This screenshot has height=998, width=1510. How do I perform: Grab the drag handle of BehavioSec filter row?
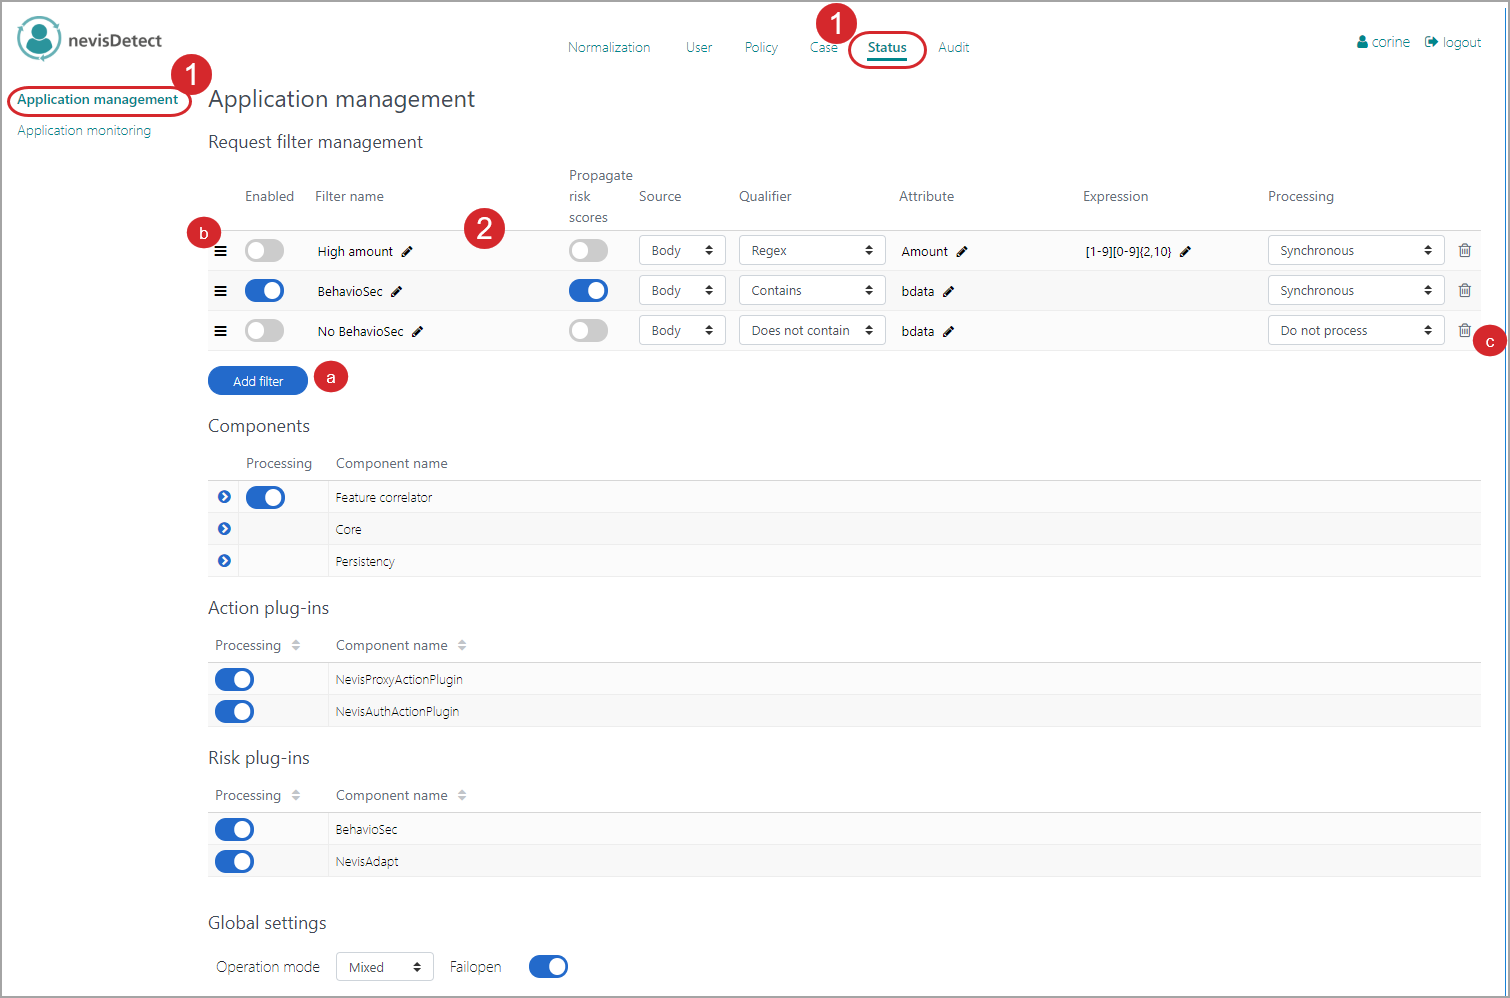coord(221,291)
